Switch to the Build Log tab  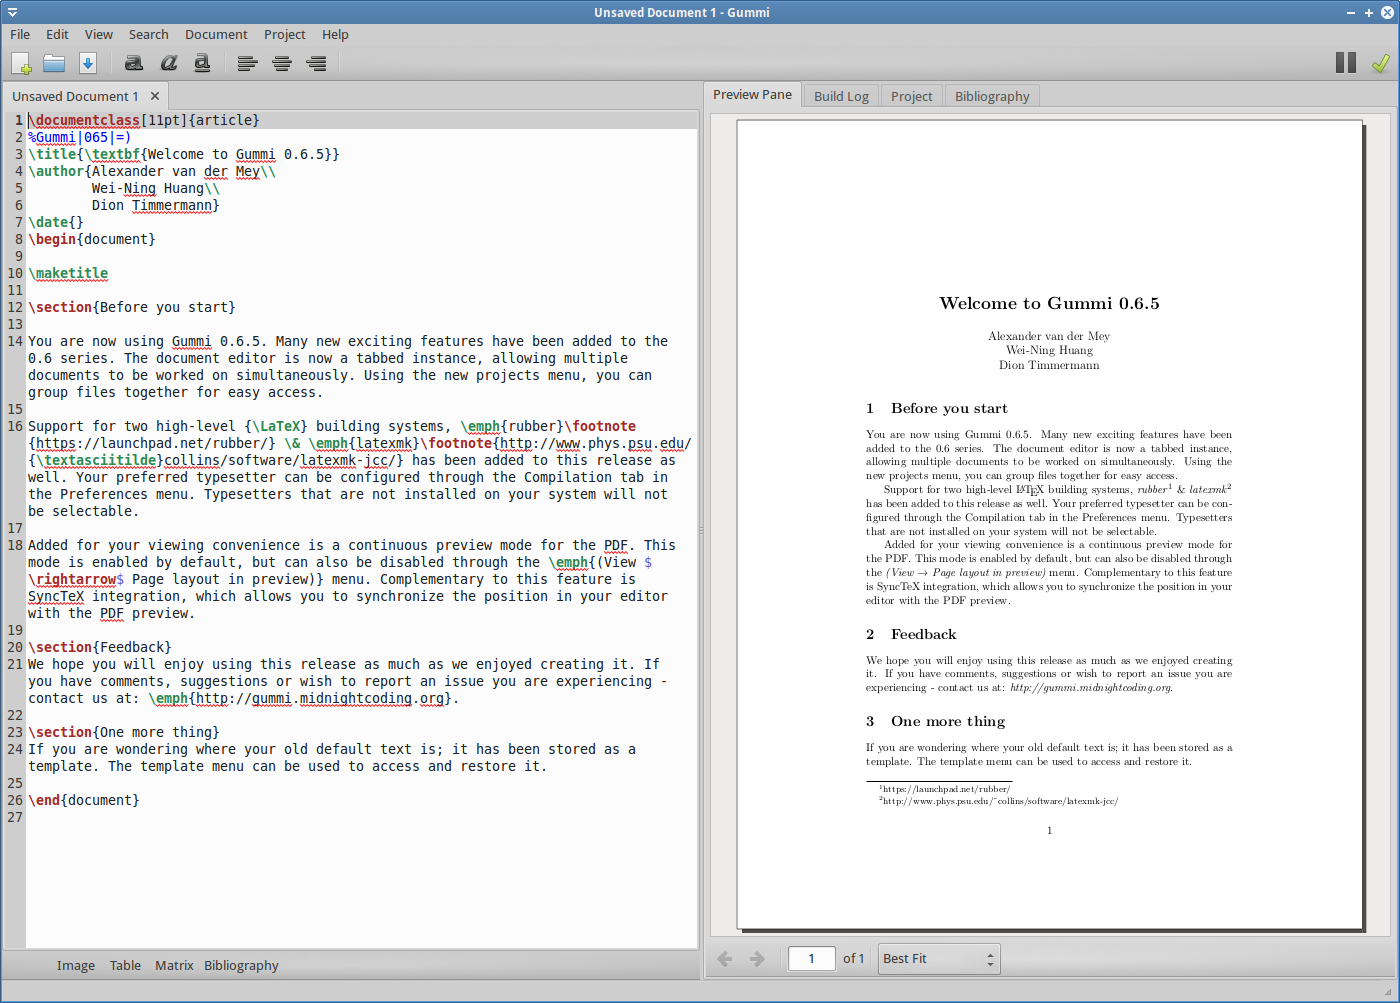(x=841, y=96)
